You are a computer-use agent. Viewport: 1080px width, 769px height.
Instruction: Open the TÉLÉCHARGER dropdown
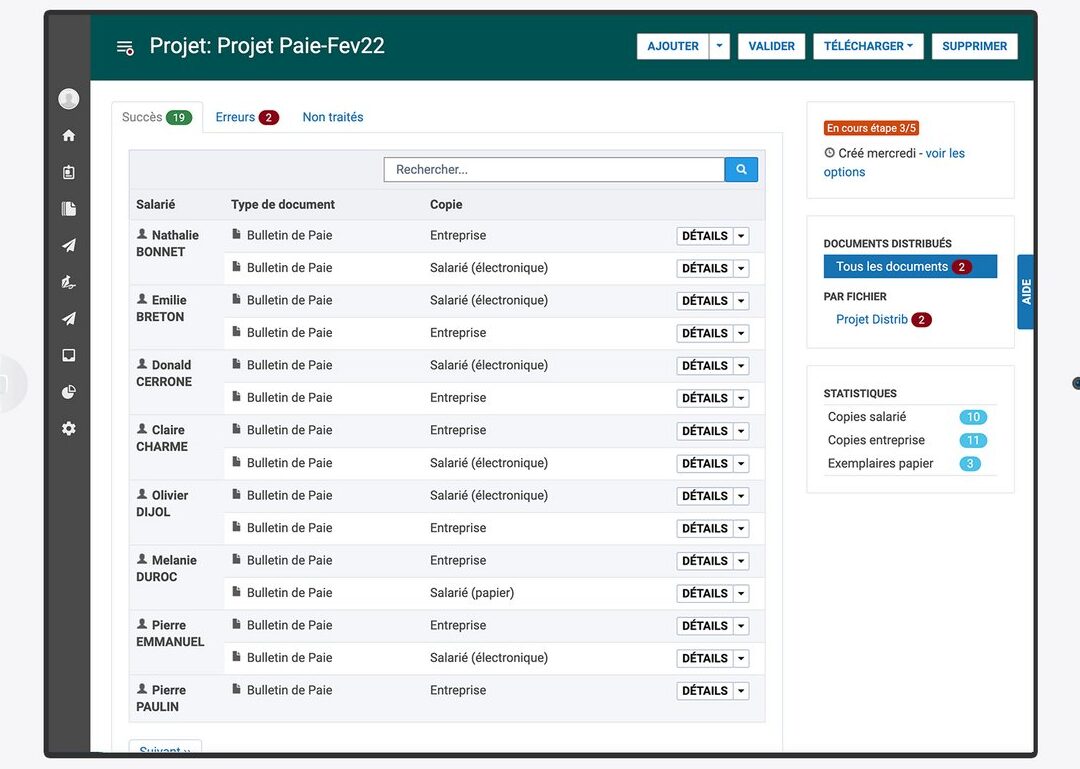pyautogui.click(x=868, y=46)
